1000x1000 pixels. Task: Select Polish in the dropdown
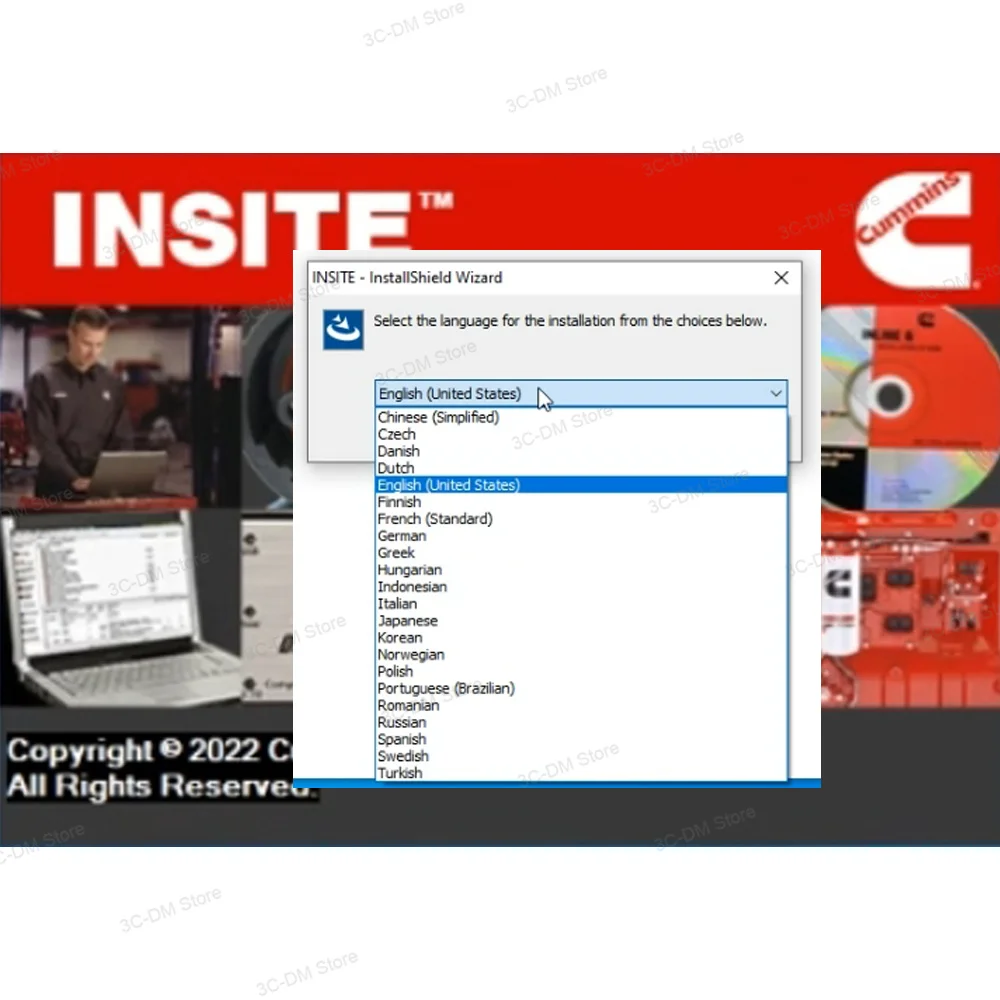pyautogui.click(x=581, y=672)
